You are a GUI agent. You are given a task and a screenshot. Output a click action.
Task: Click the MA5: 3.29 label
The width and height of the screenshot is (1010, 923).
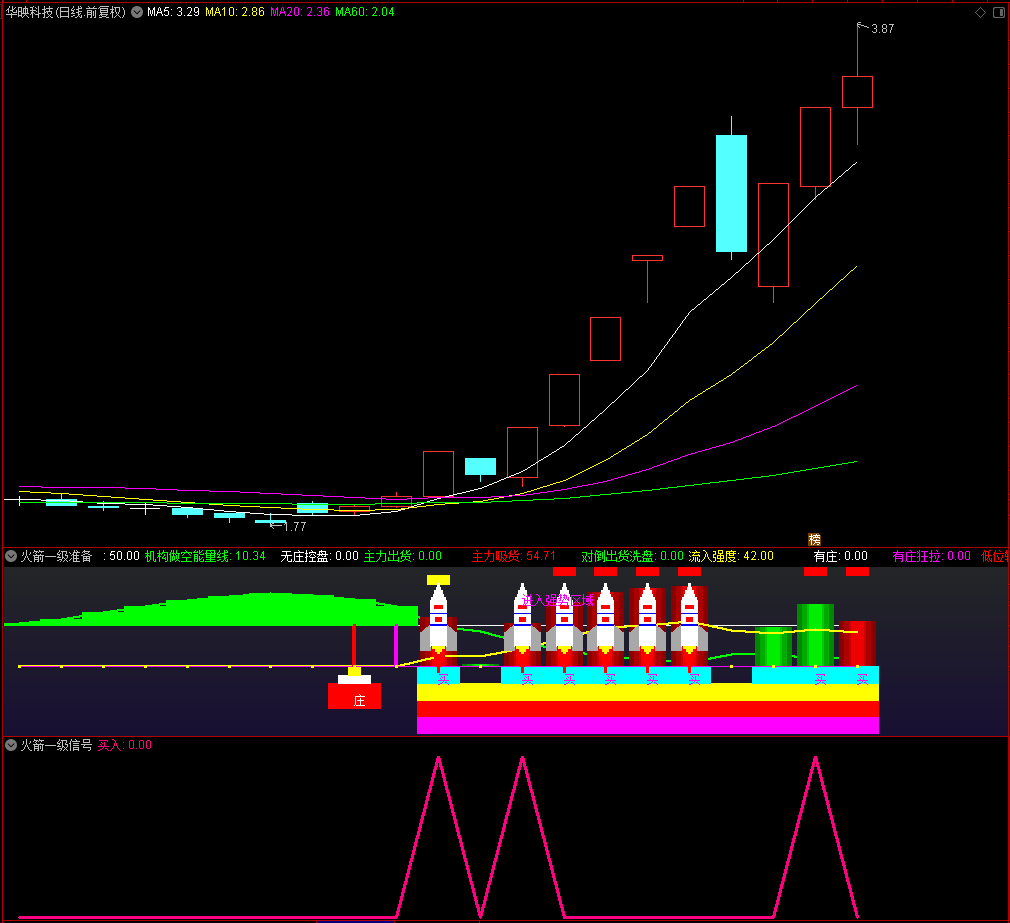pyautogui.click(x=173, y=12)
